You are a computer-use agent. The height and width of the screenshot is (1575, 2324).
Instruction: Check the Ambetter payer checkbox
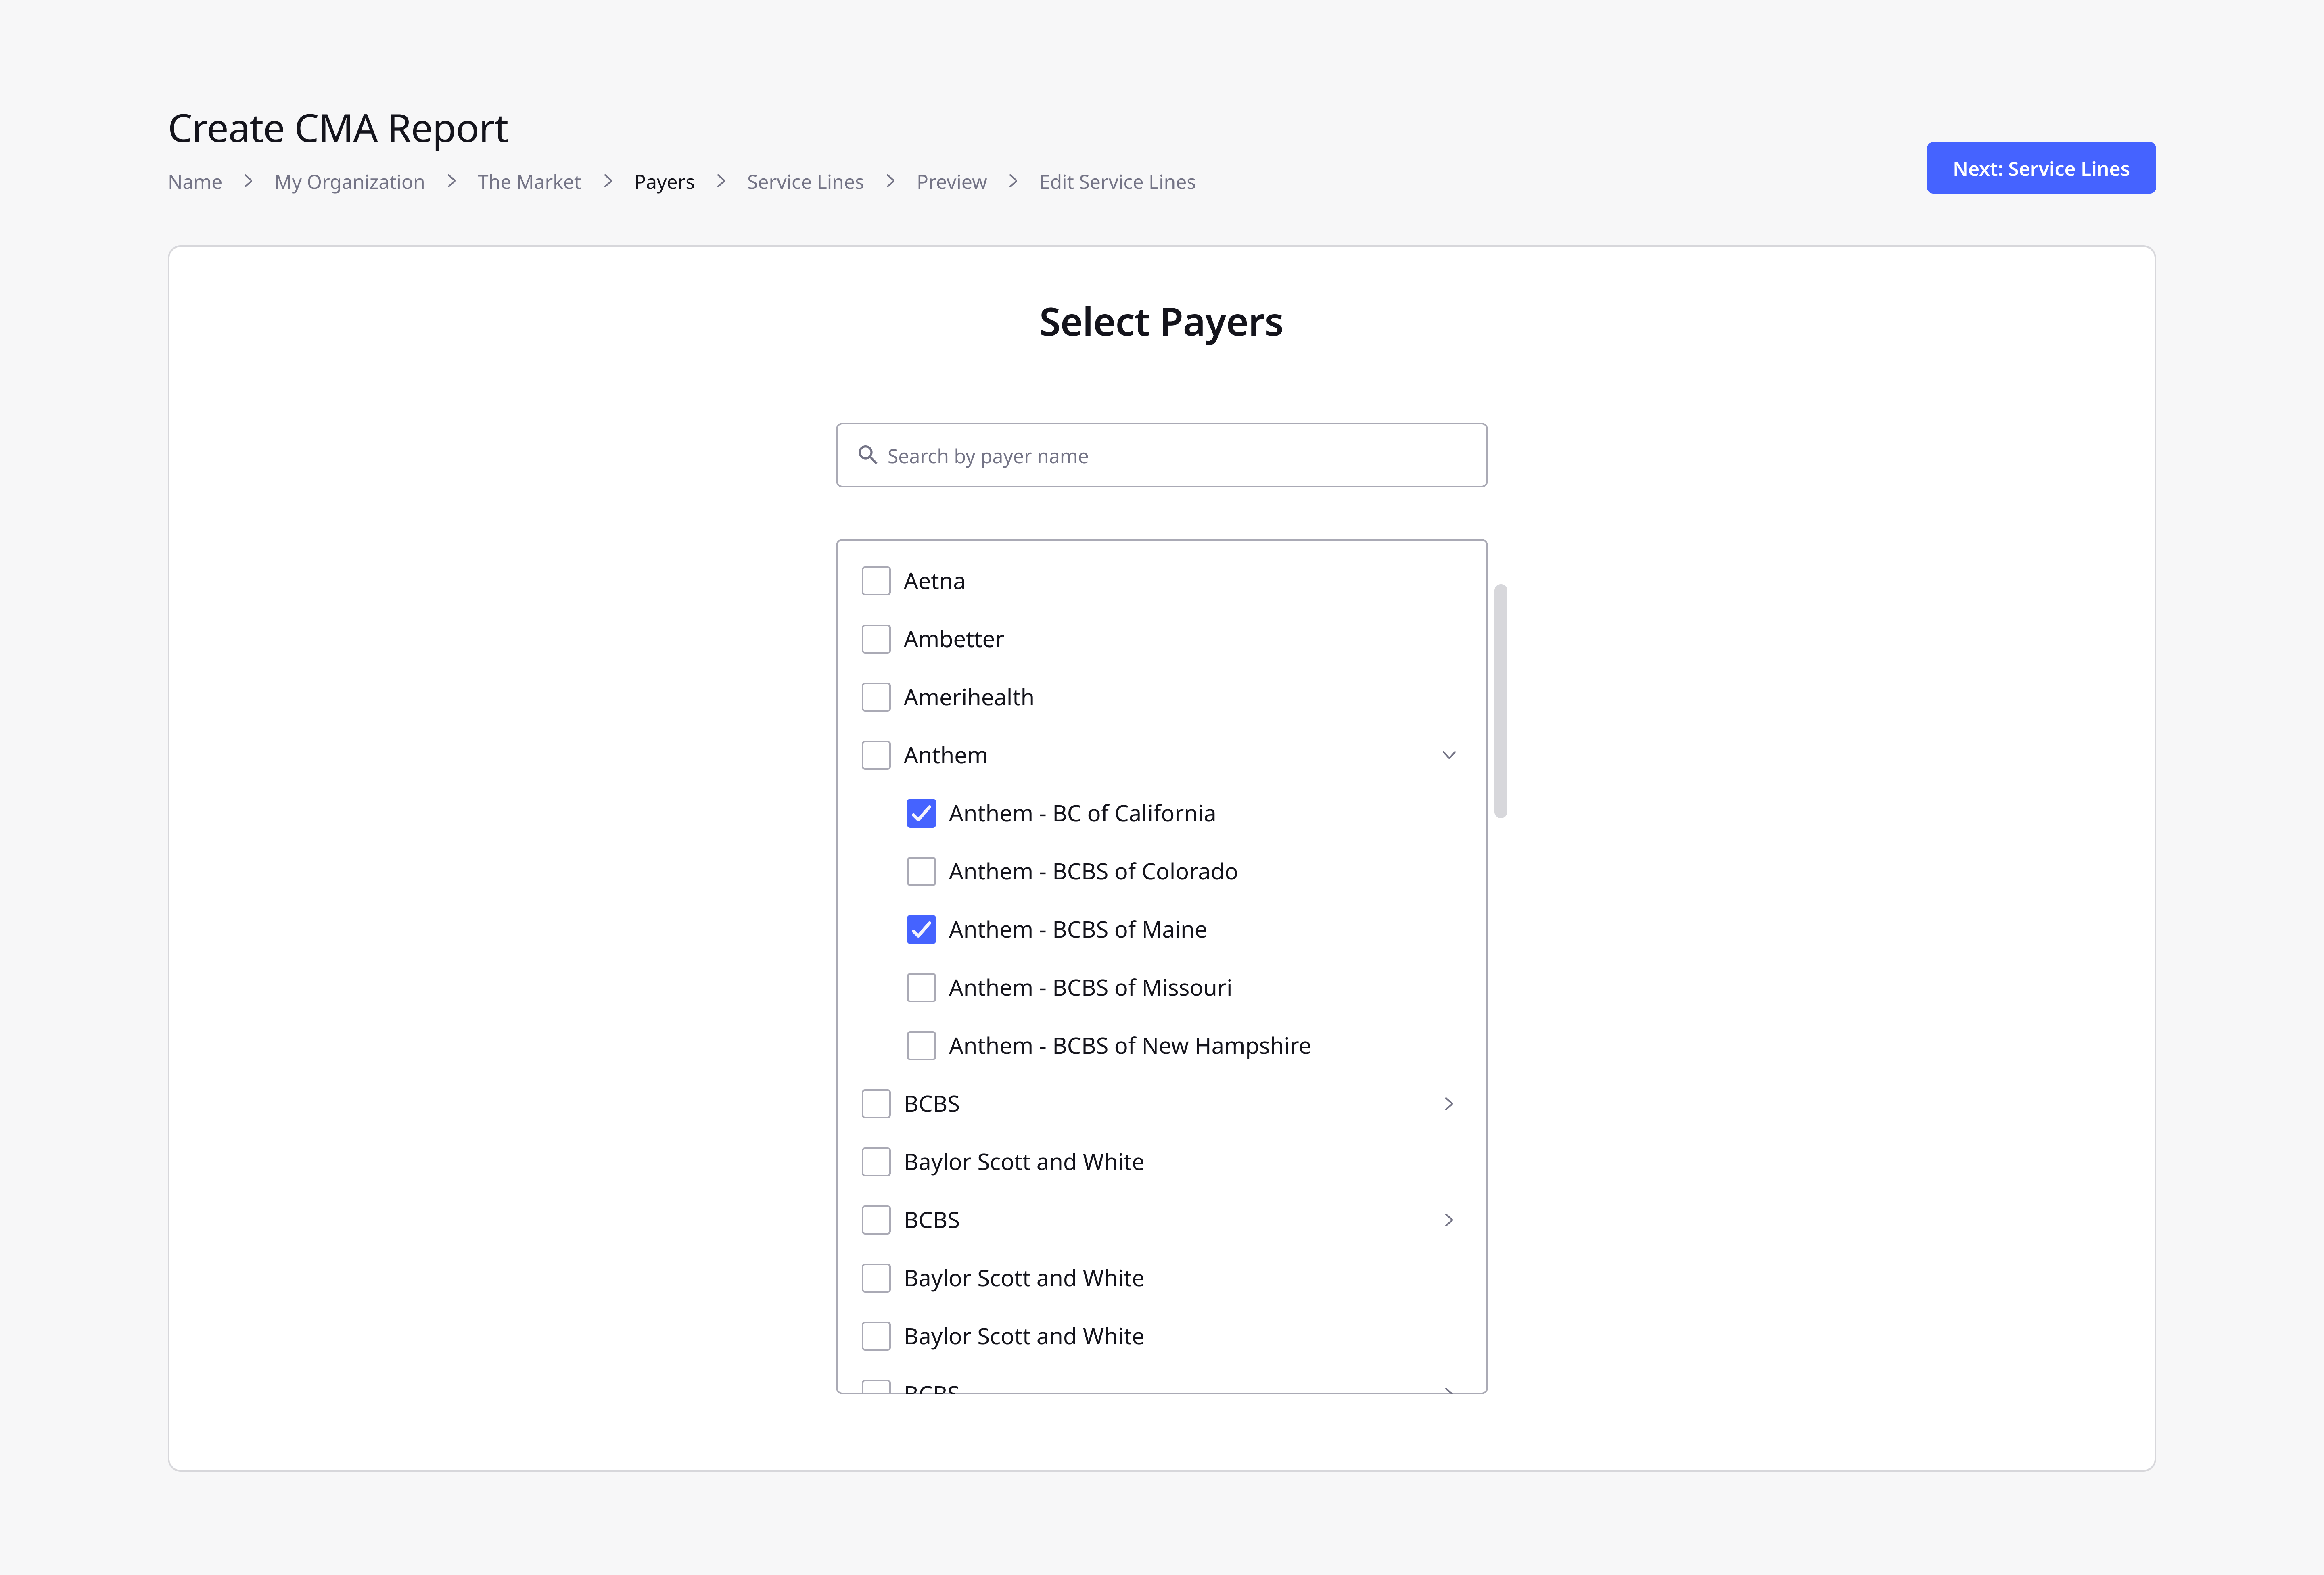876,639
